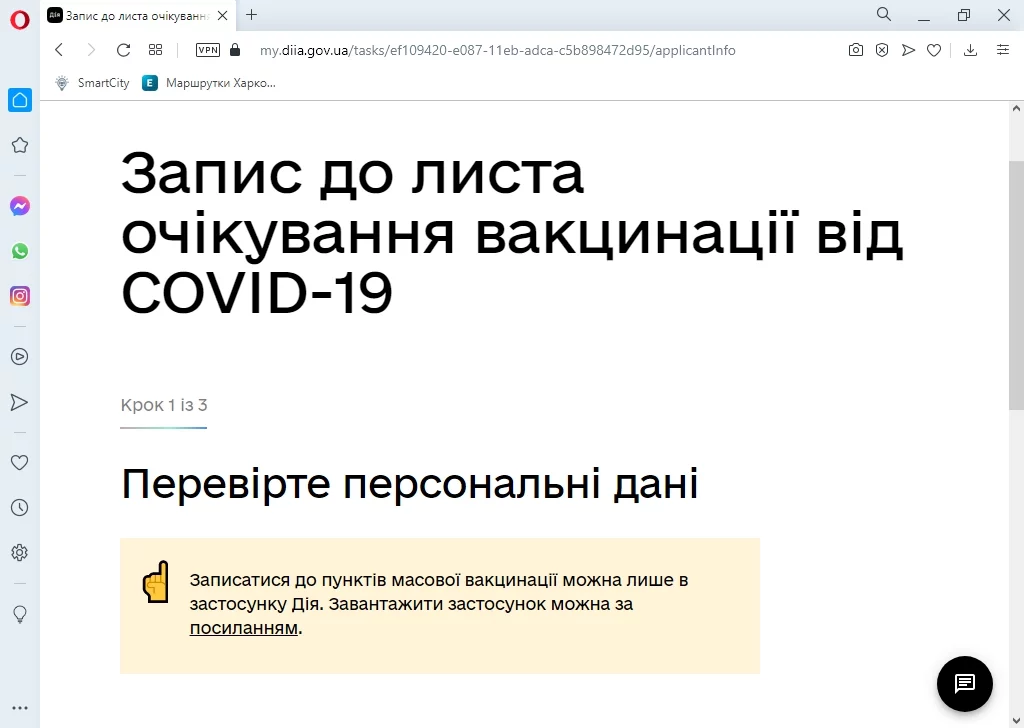Image resolution: width=1024 pixels, height=728 pixels.
Task: Open Instagram in sidebar
Action: click(20, 296)
